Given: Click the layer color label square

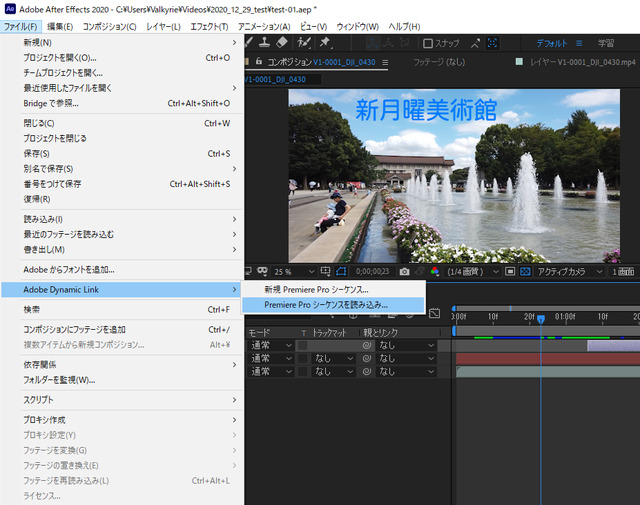Looking at the screenshot, I should tap(519, 62).
